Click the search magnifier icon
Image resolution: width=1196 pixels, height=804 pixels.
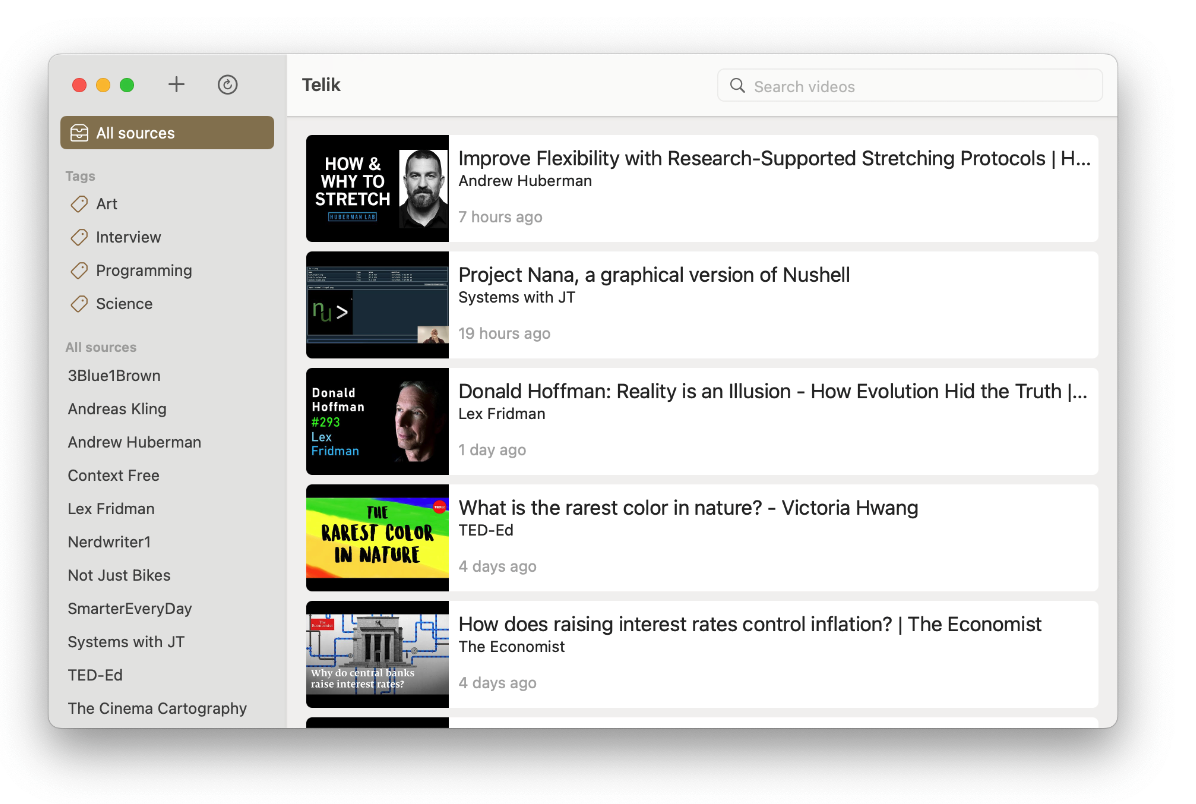pyautogui.click(x=737, y=86)
